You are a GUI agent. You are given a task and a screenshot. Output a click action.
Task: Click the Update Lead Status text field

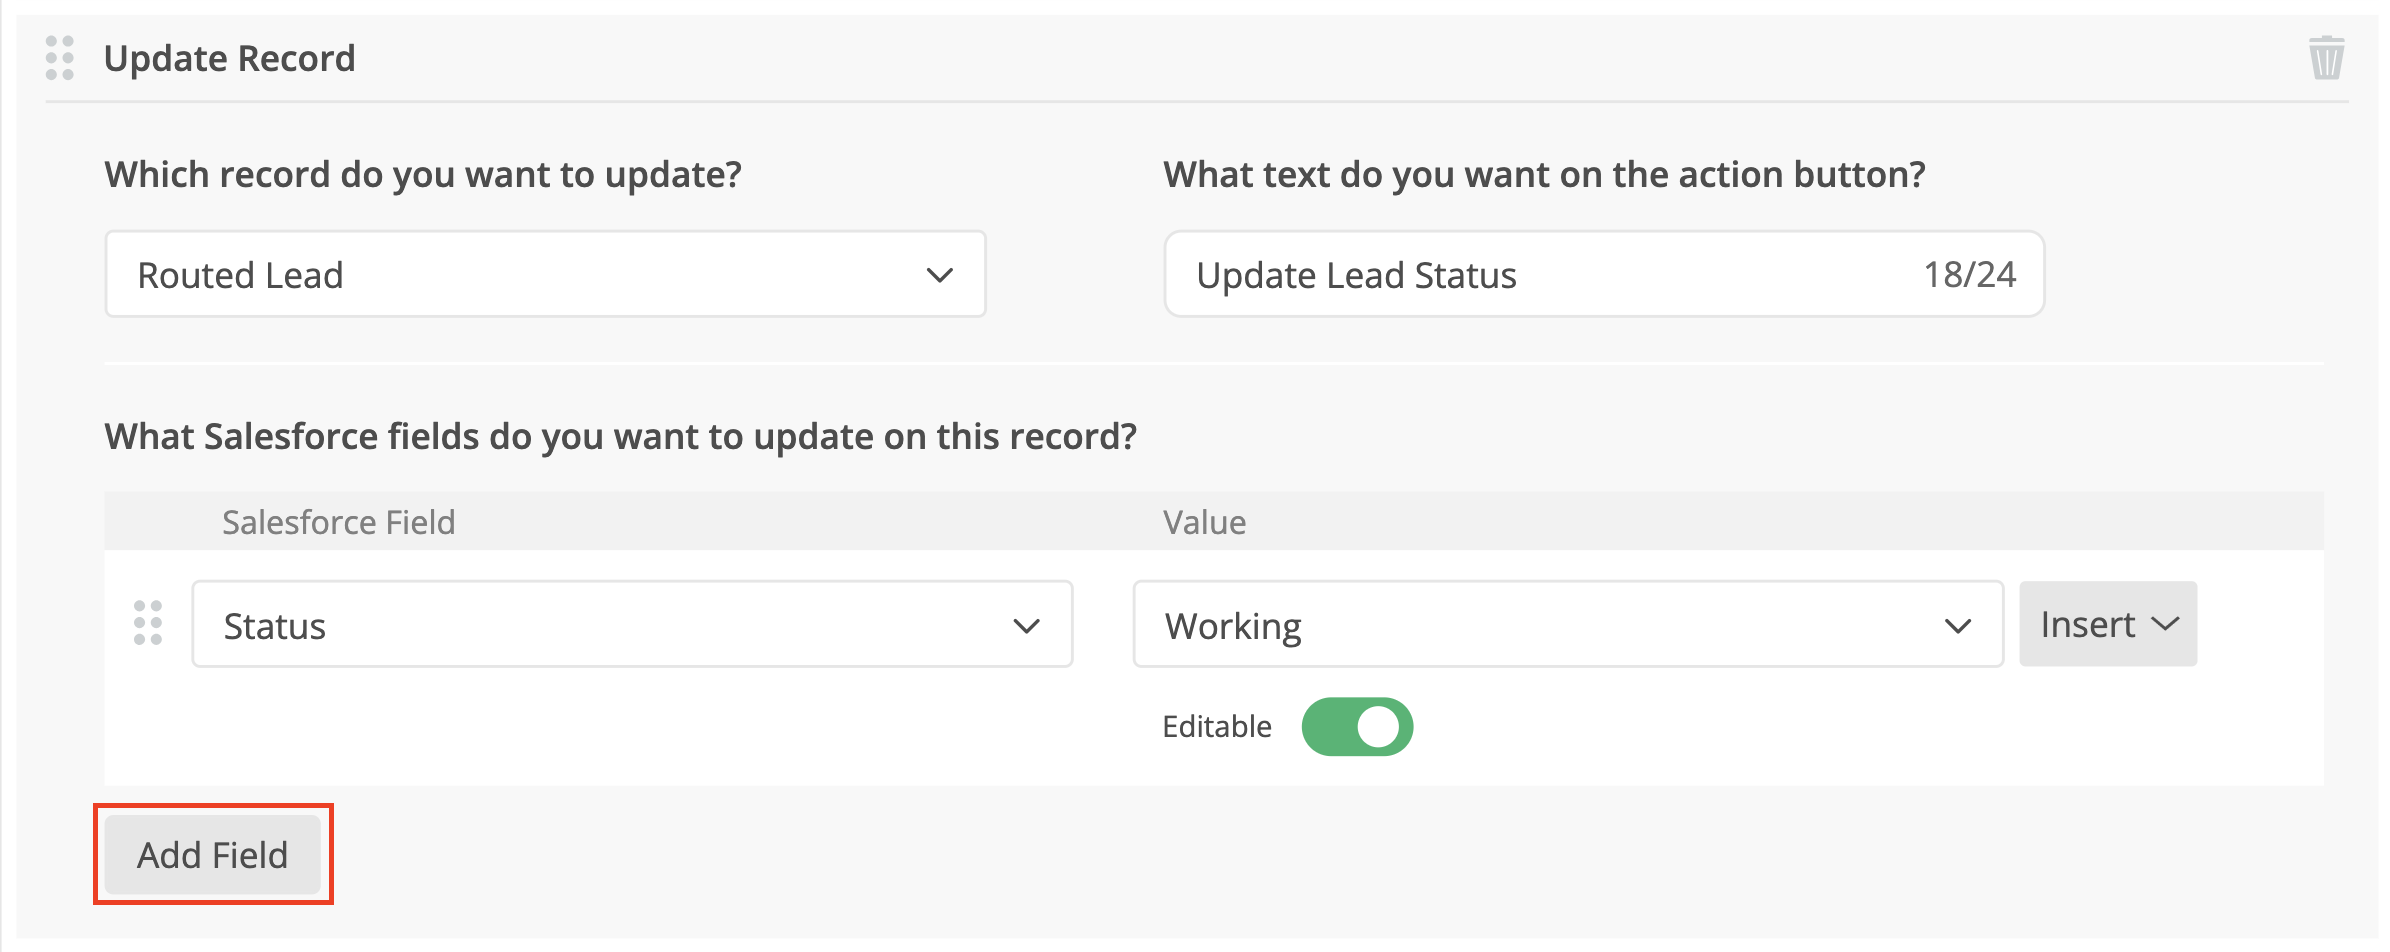click(x=1540, y=275)
